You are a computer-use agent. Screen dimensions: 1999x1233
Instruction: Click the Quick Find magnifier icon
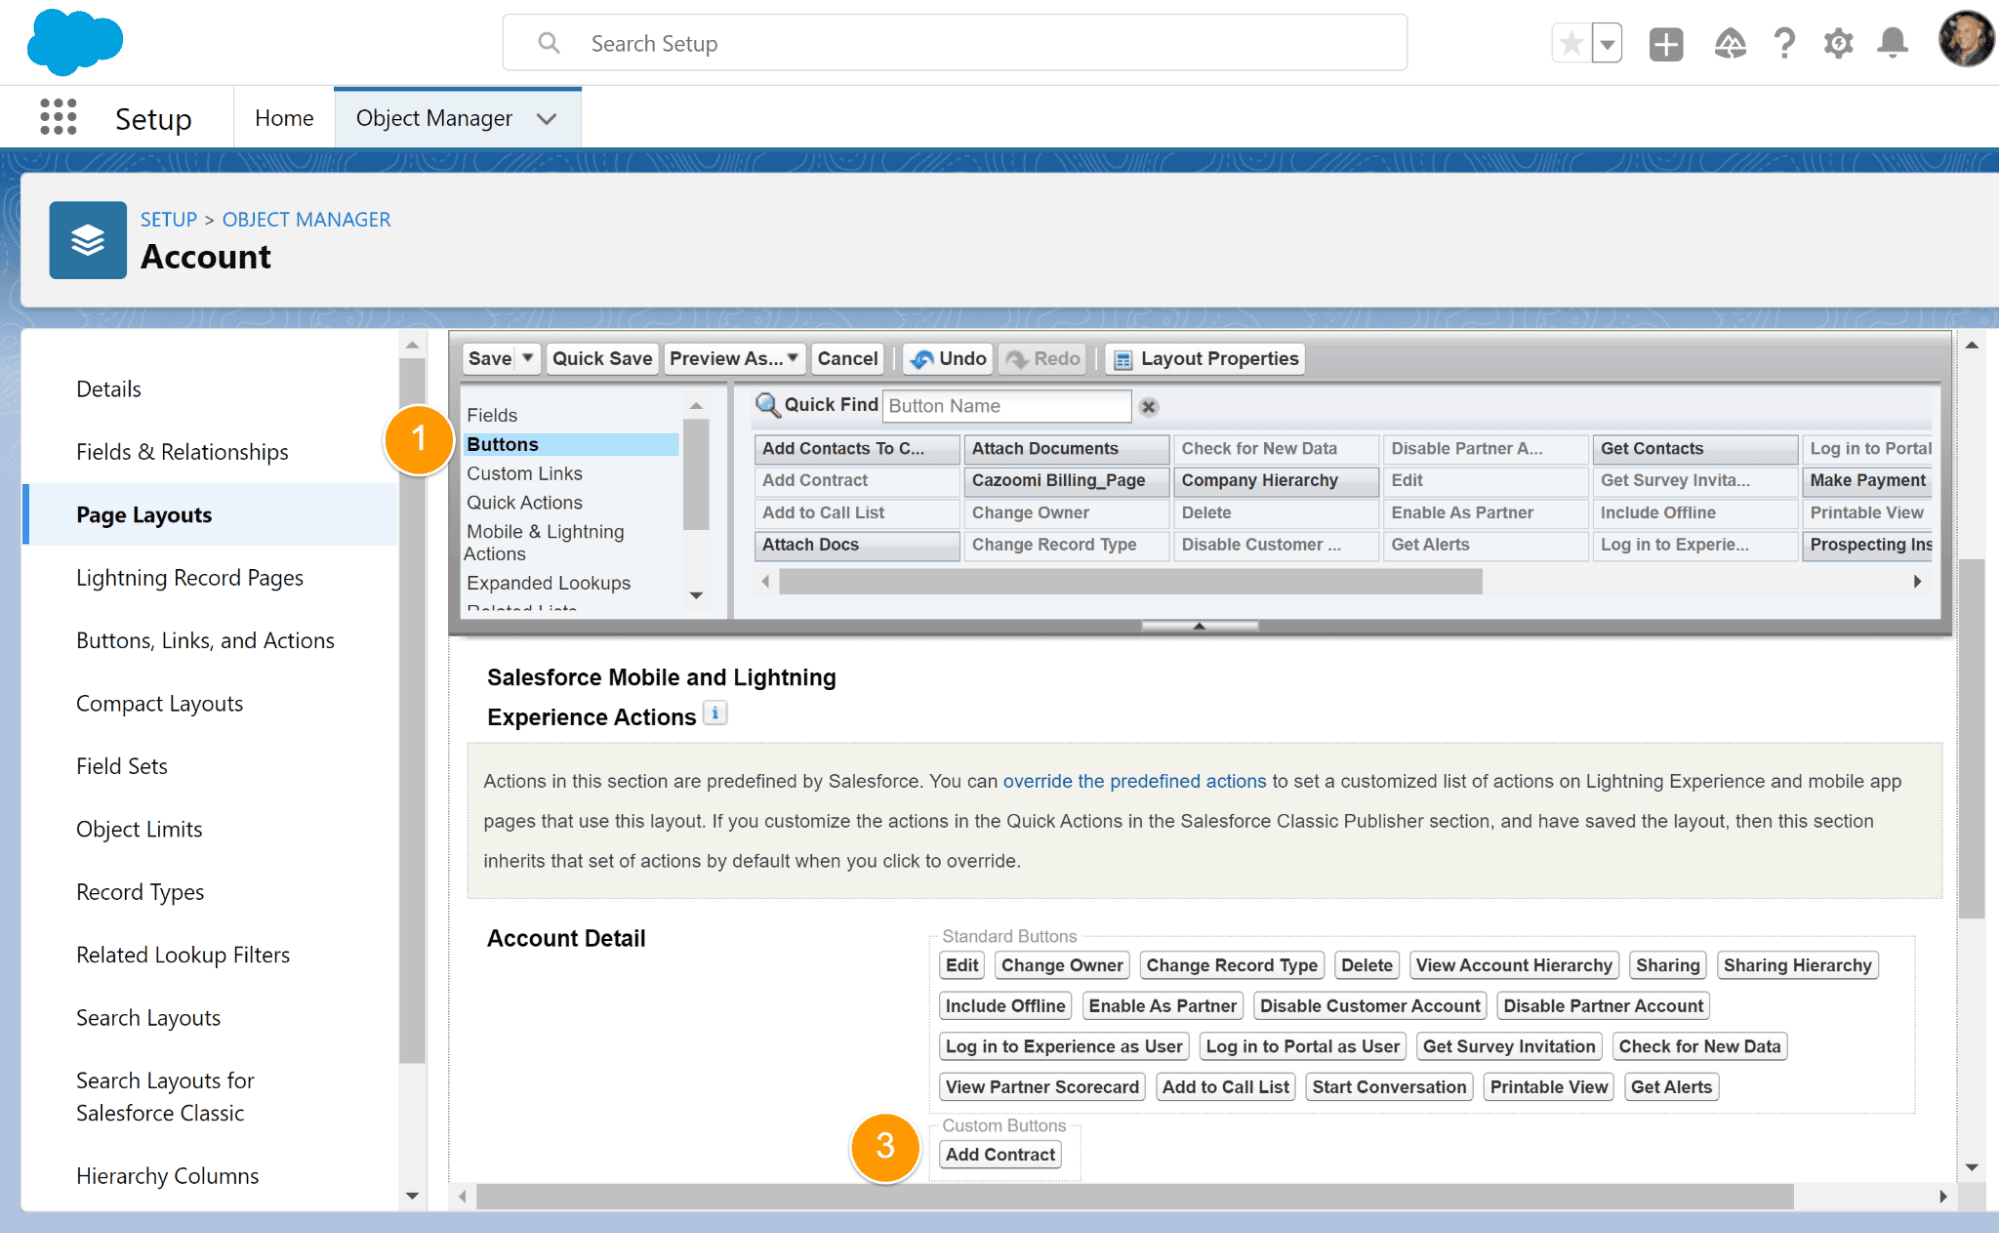click(767, 405)
